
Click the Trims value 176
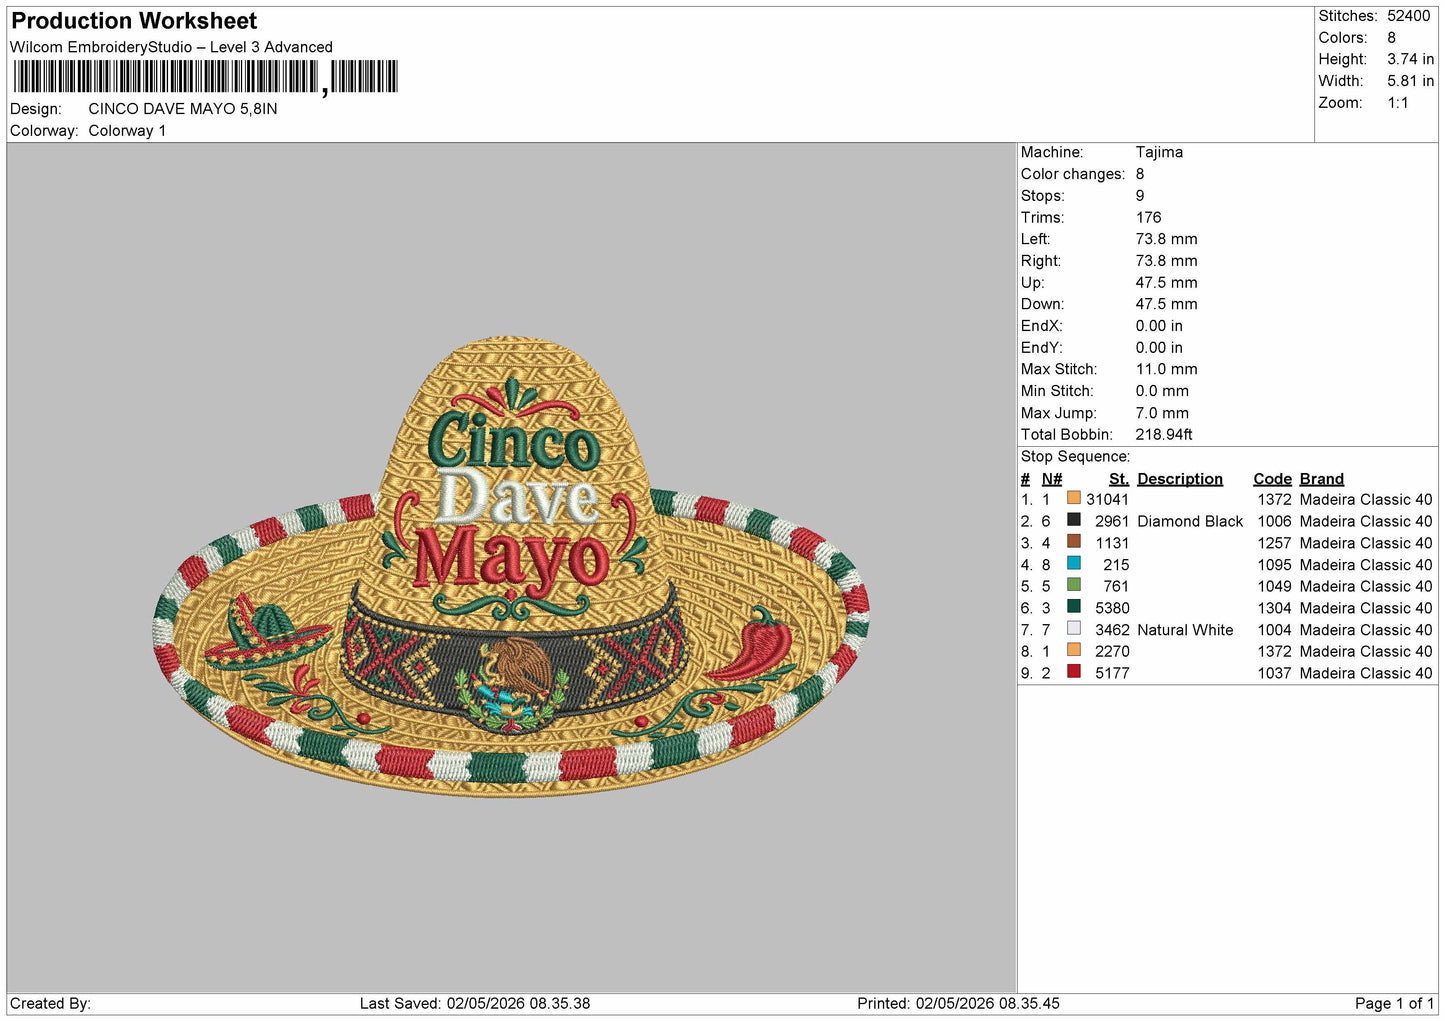pos(1149,218)
